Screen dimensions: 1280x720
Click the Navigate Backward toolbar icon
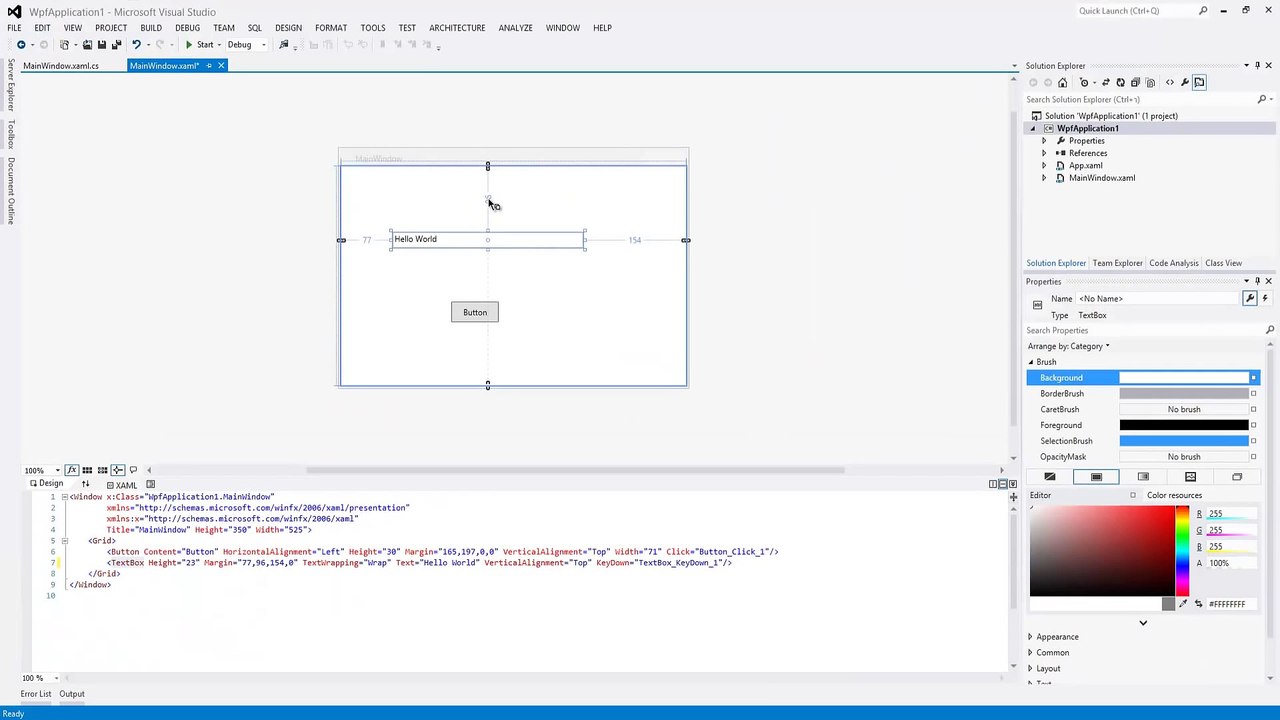(x=21, y=45)
